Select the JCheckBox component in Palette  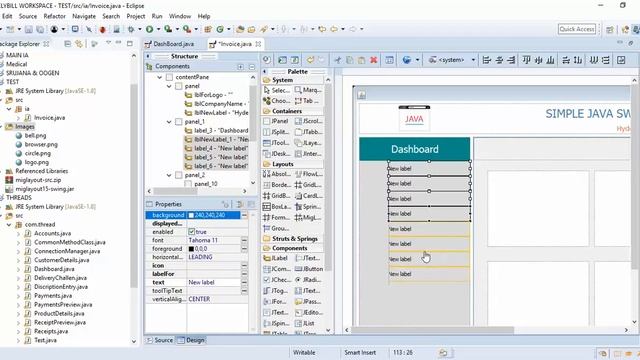(x=276, y=280)
